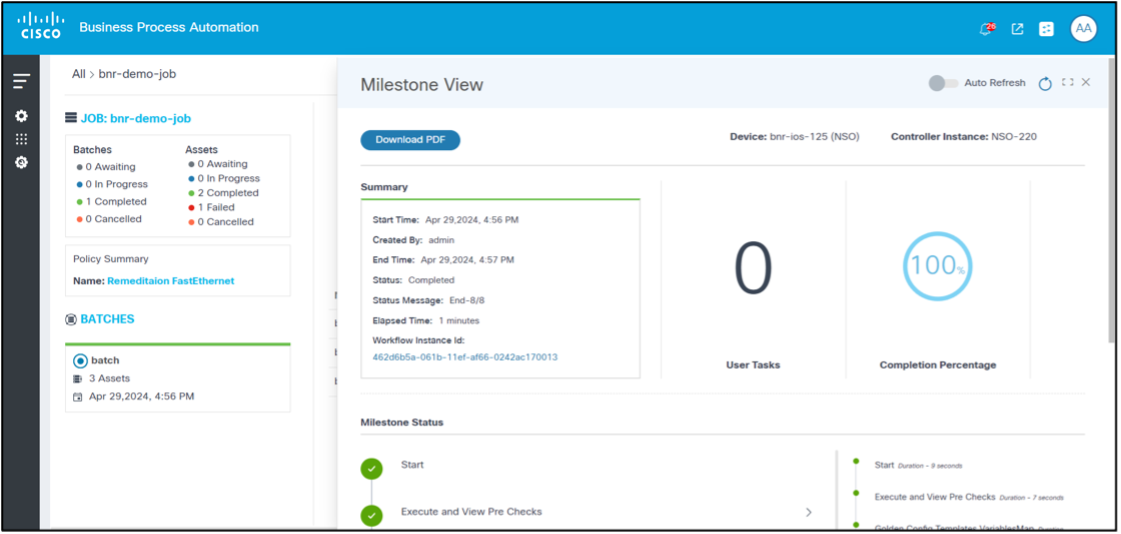
Task: Click the Completion Percentage label
Action: pyautogui.click(x=937, y=365)
